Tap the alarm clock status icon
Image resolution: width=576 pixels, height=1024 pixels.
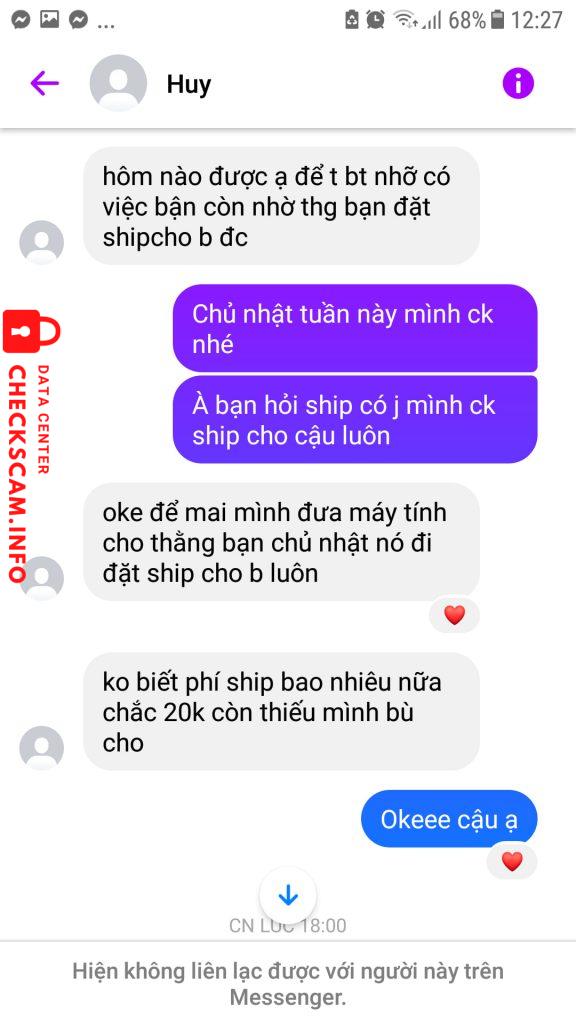(x=376, y=20)
